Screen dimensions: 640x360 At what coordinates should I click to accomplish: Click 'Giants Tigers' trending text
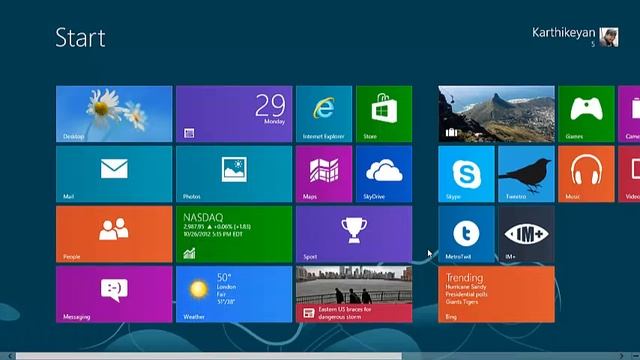(x=462, y=302)
